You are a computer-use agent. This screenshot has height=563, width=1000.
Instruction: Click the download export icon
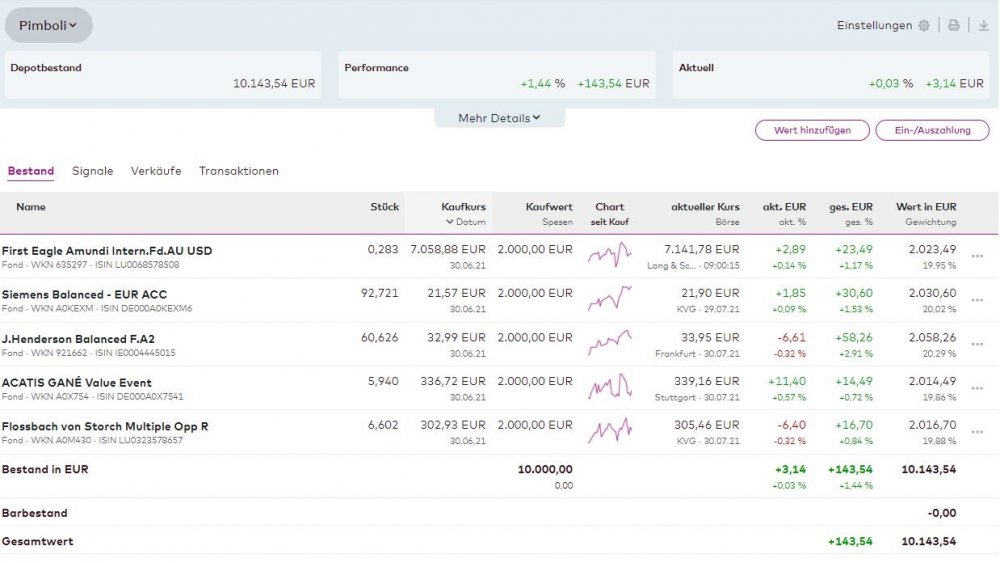coord(983,26)
